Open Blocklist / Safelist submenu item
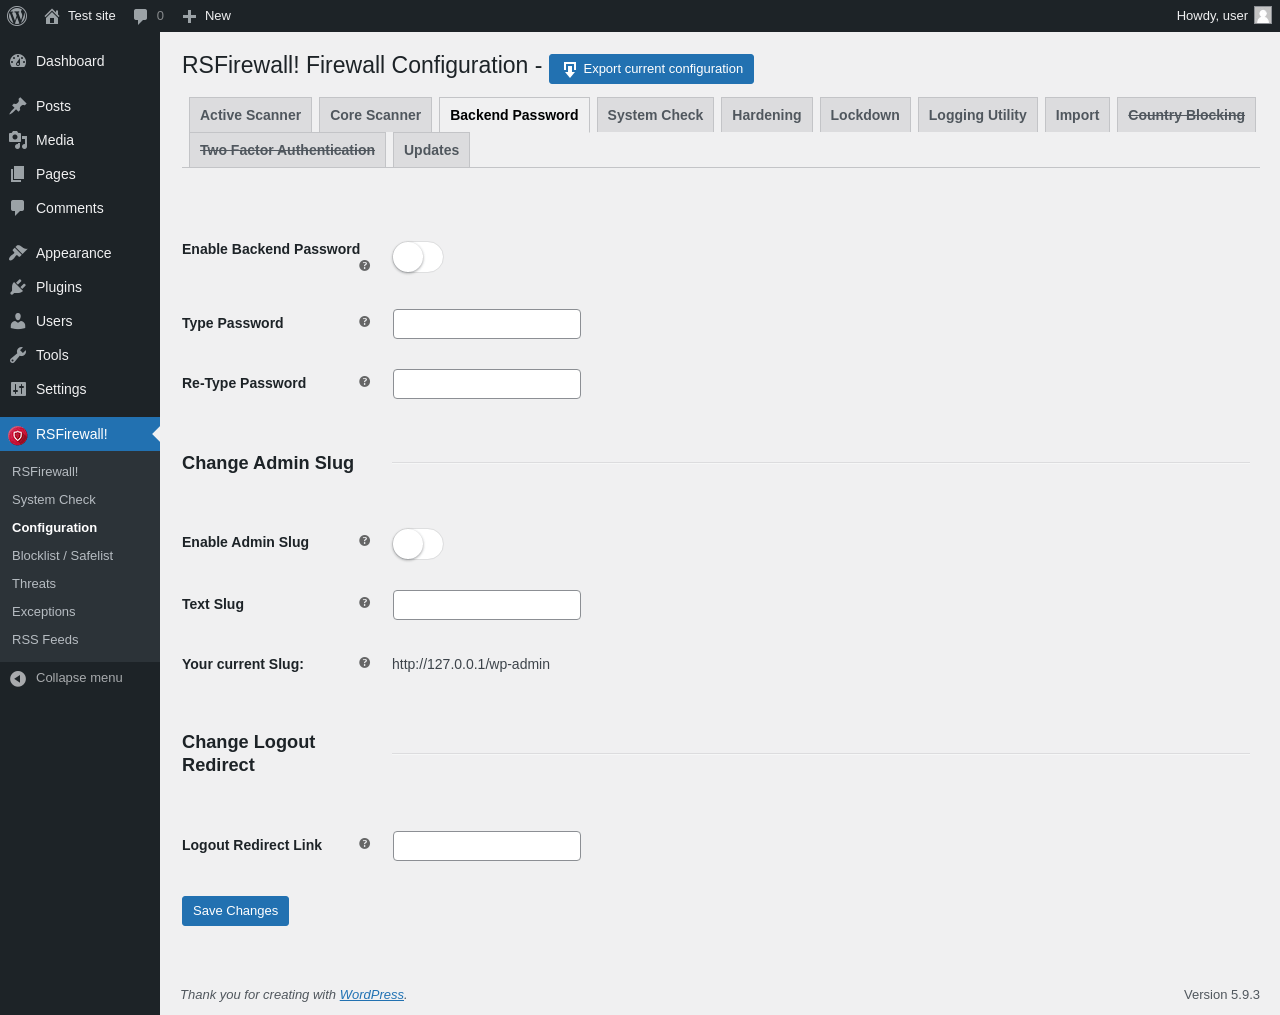 tap(62, 556)
